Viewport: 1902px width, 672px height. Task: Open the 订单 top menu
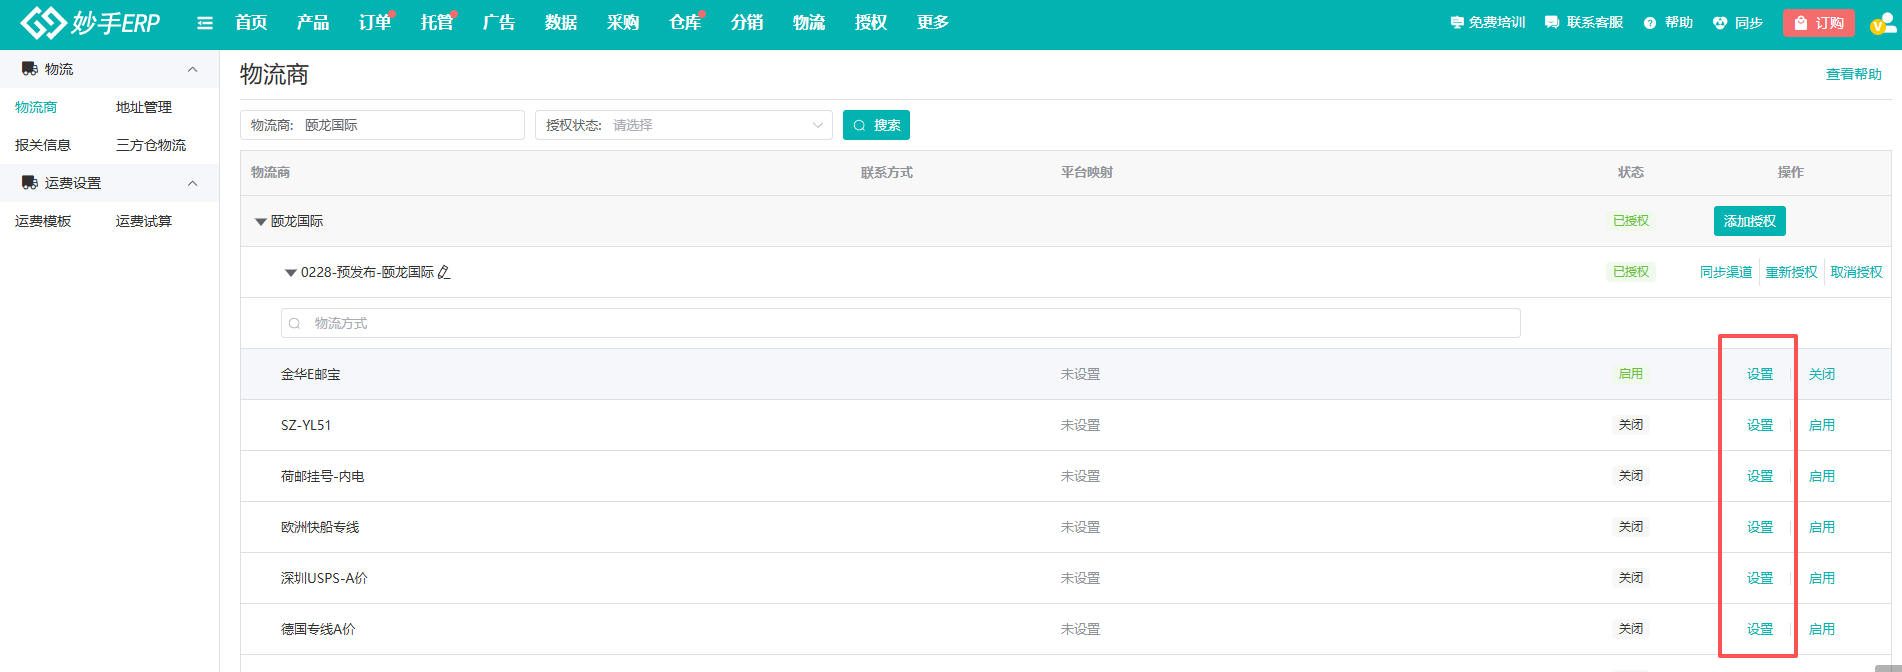375,22
